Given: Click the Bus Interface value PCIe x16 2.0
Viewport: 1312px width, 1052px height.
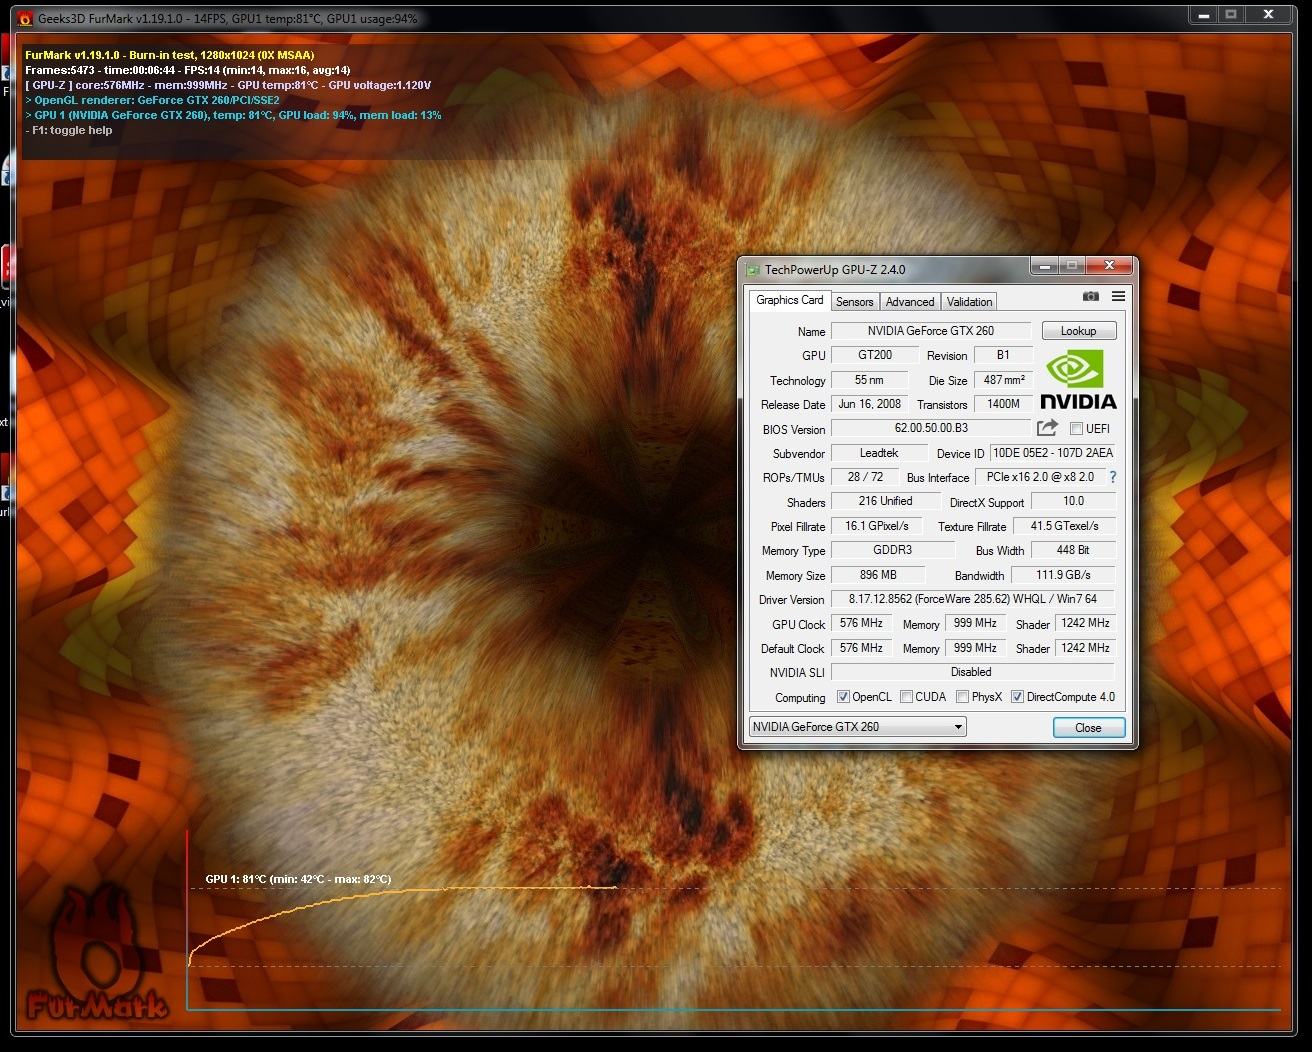Looking at the screenshot, I should pyautogui.click(x=1040, y=477).
